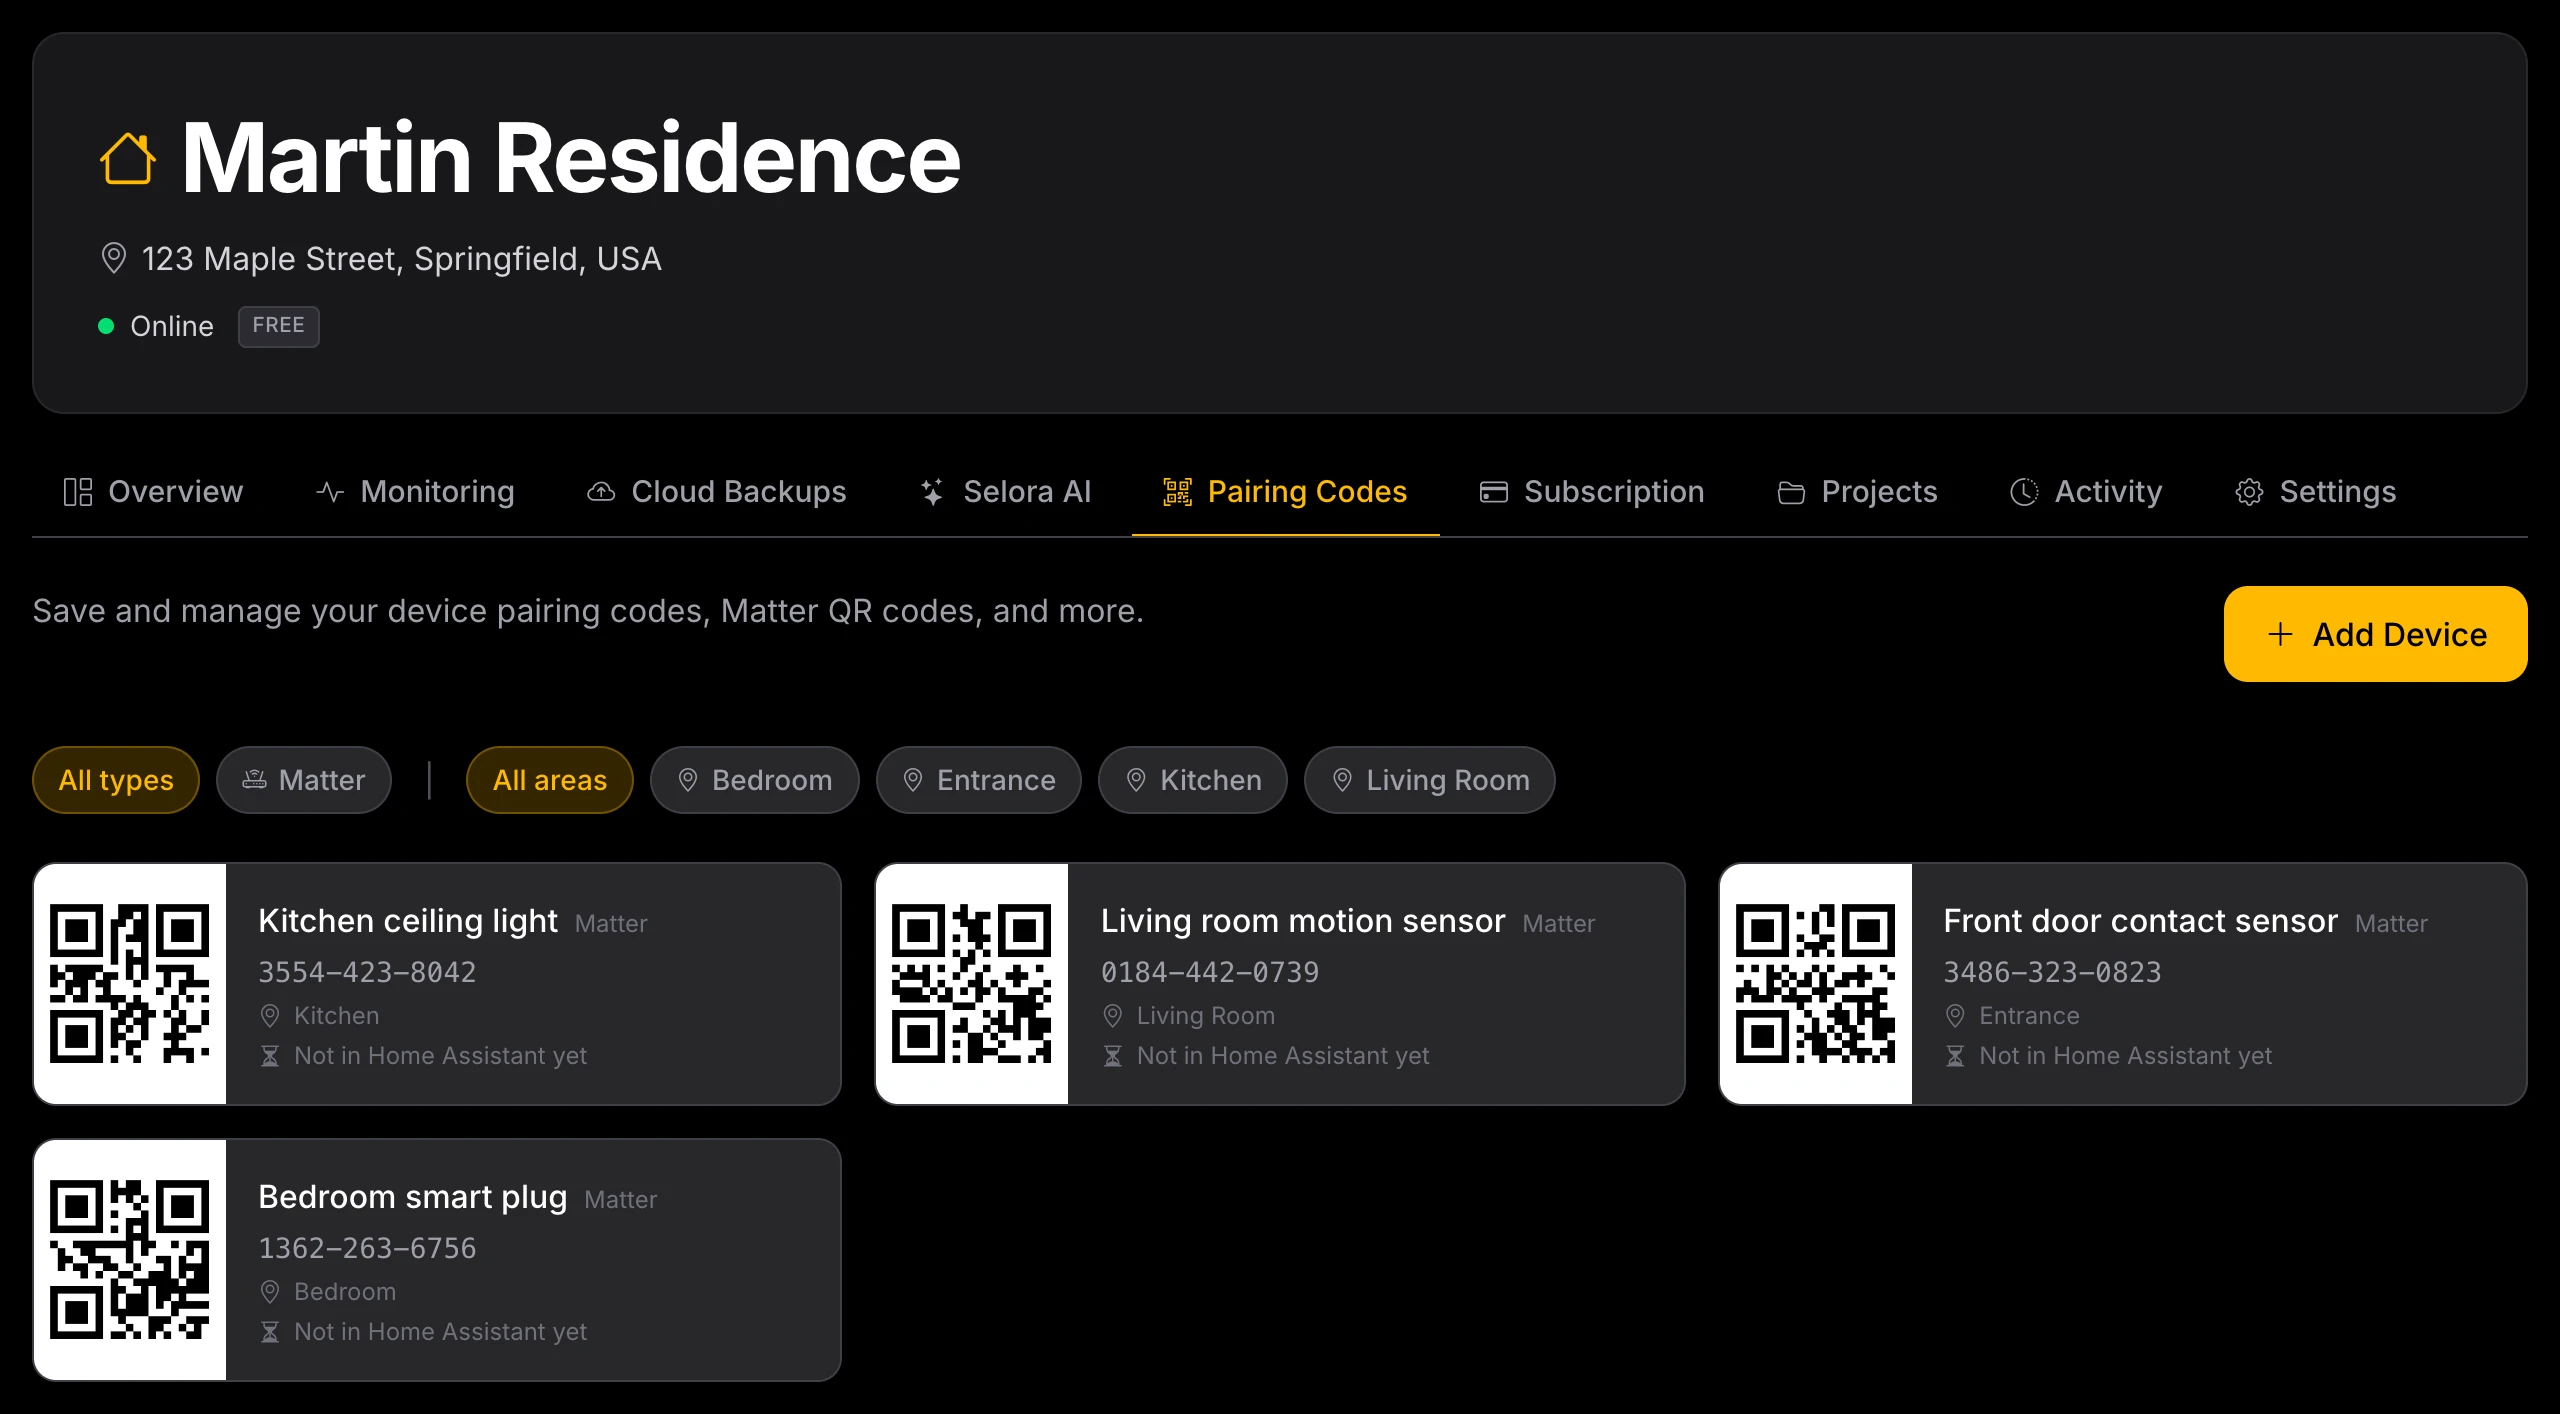
Task: Click the Kitchen location pin on the ceiling light card
Action: point(270,1016)
